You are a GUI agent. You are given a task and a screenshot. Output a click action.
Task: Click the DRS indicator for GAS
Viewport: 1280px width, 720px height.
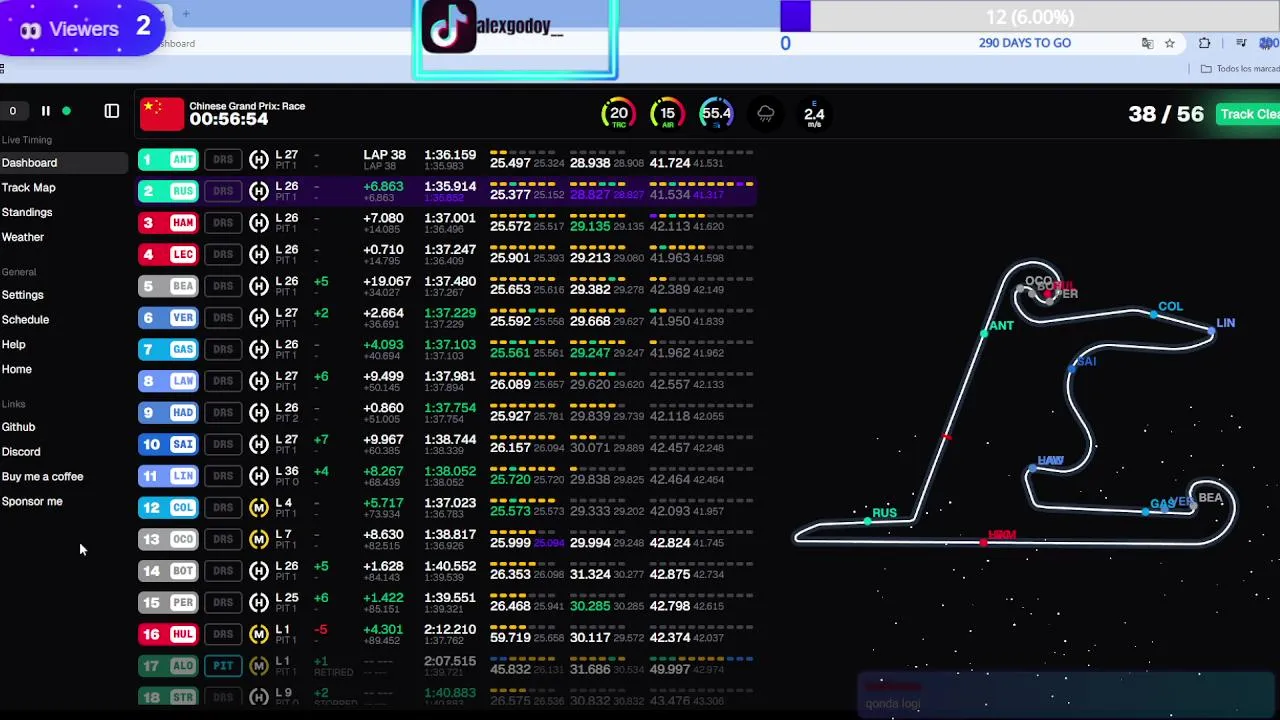(223, 349)
